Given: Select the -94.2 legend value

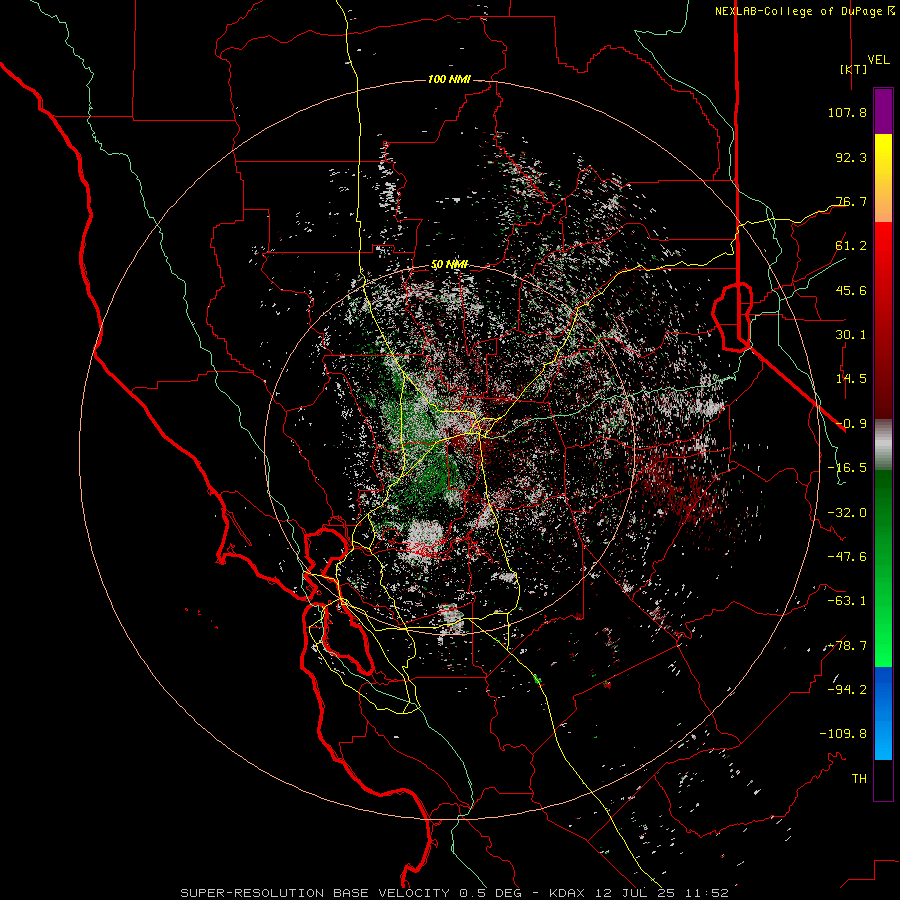Looking at the screenshot, I should pos(847,690).
